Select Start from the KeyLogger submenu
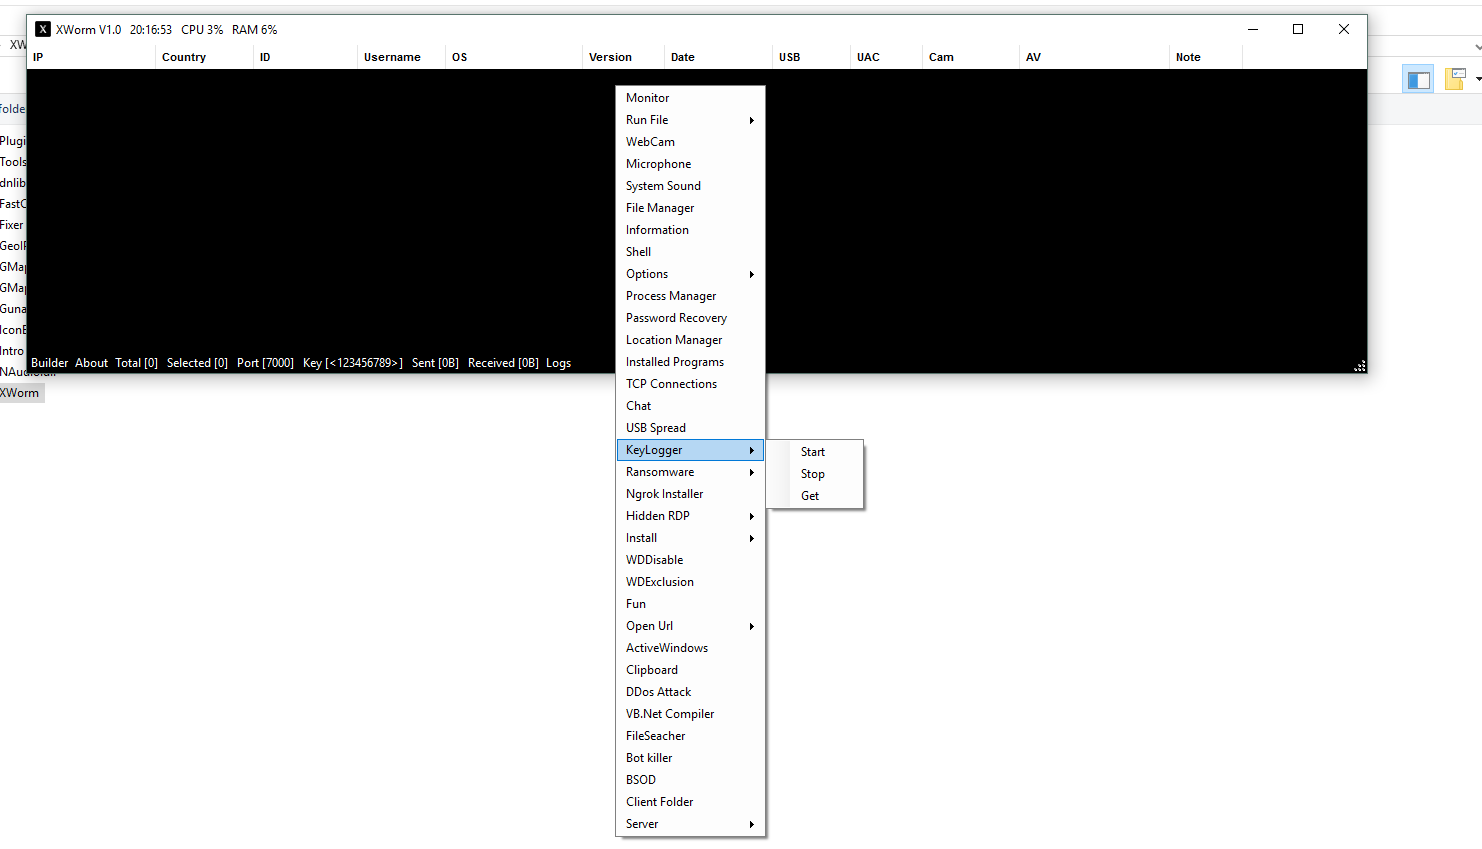The height and width of the screenshot is (849, 1482). coord(813,451)
